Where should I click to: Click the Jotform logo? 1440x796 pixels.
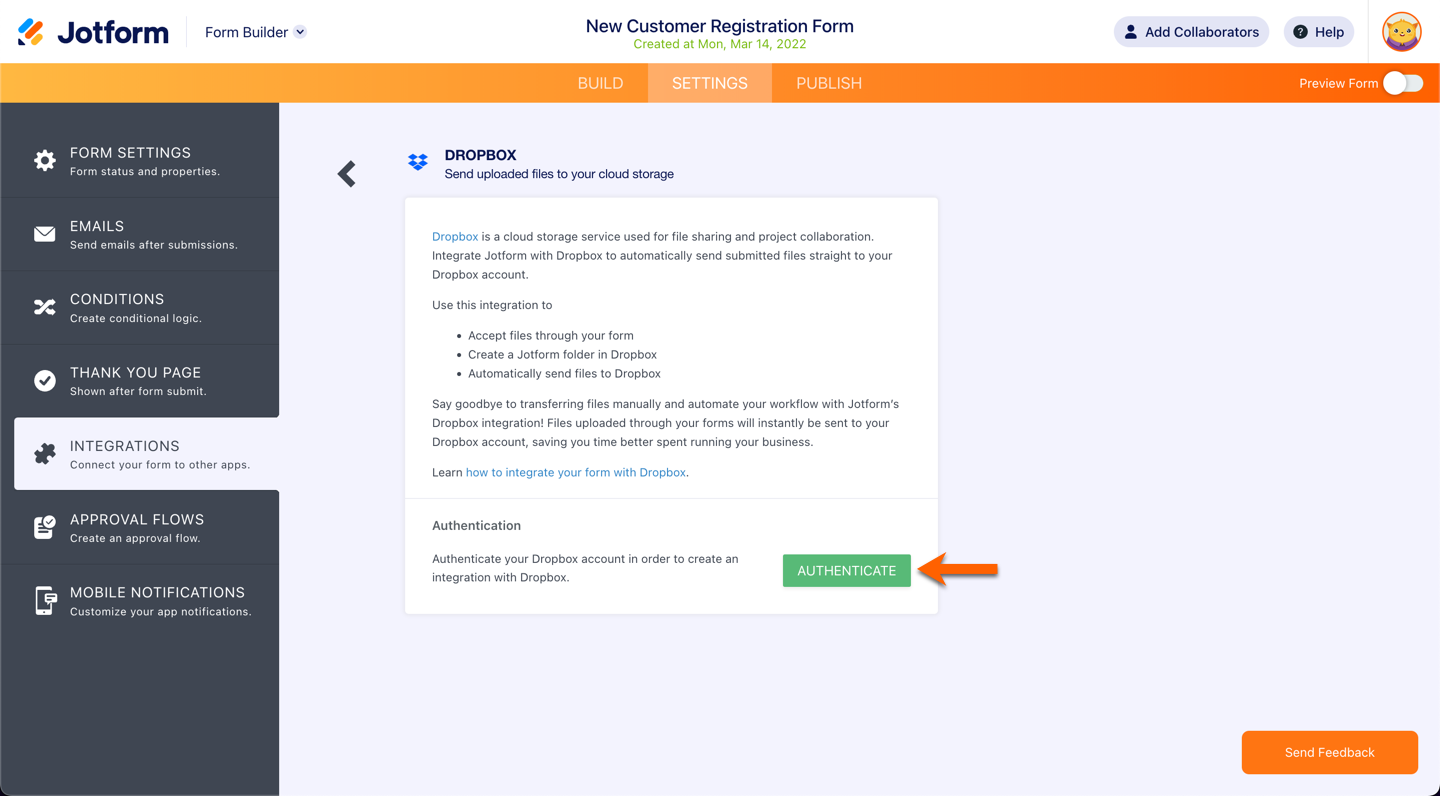(x=93, y=32)
